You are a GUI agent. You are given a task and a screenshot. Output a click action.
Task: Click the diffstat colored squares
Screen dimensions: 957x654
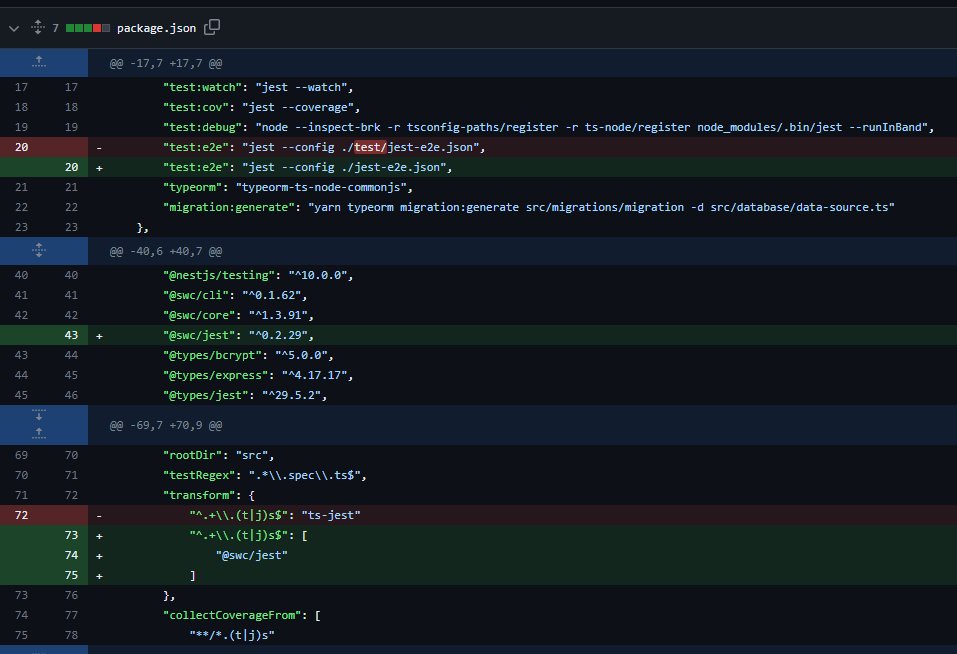click(88, 28)
